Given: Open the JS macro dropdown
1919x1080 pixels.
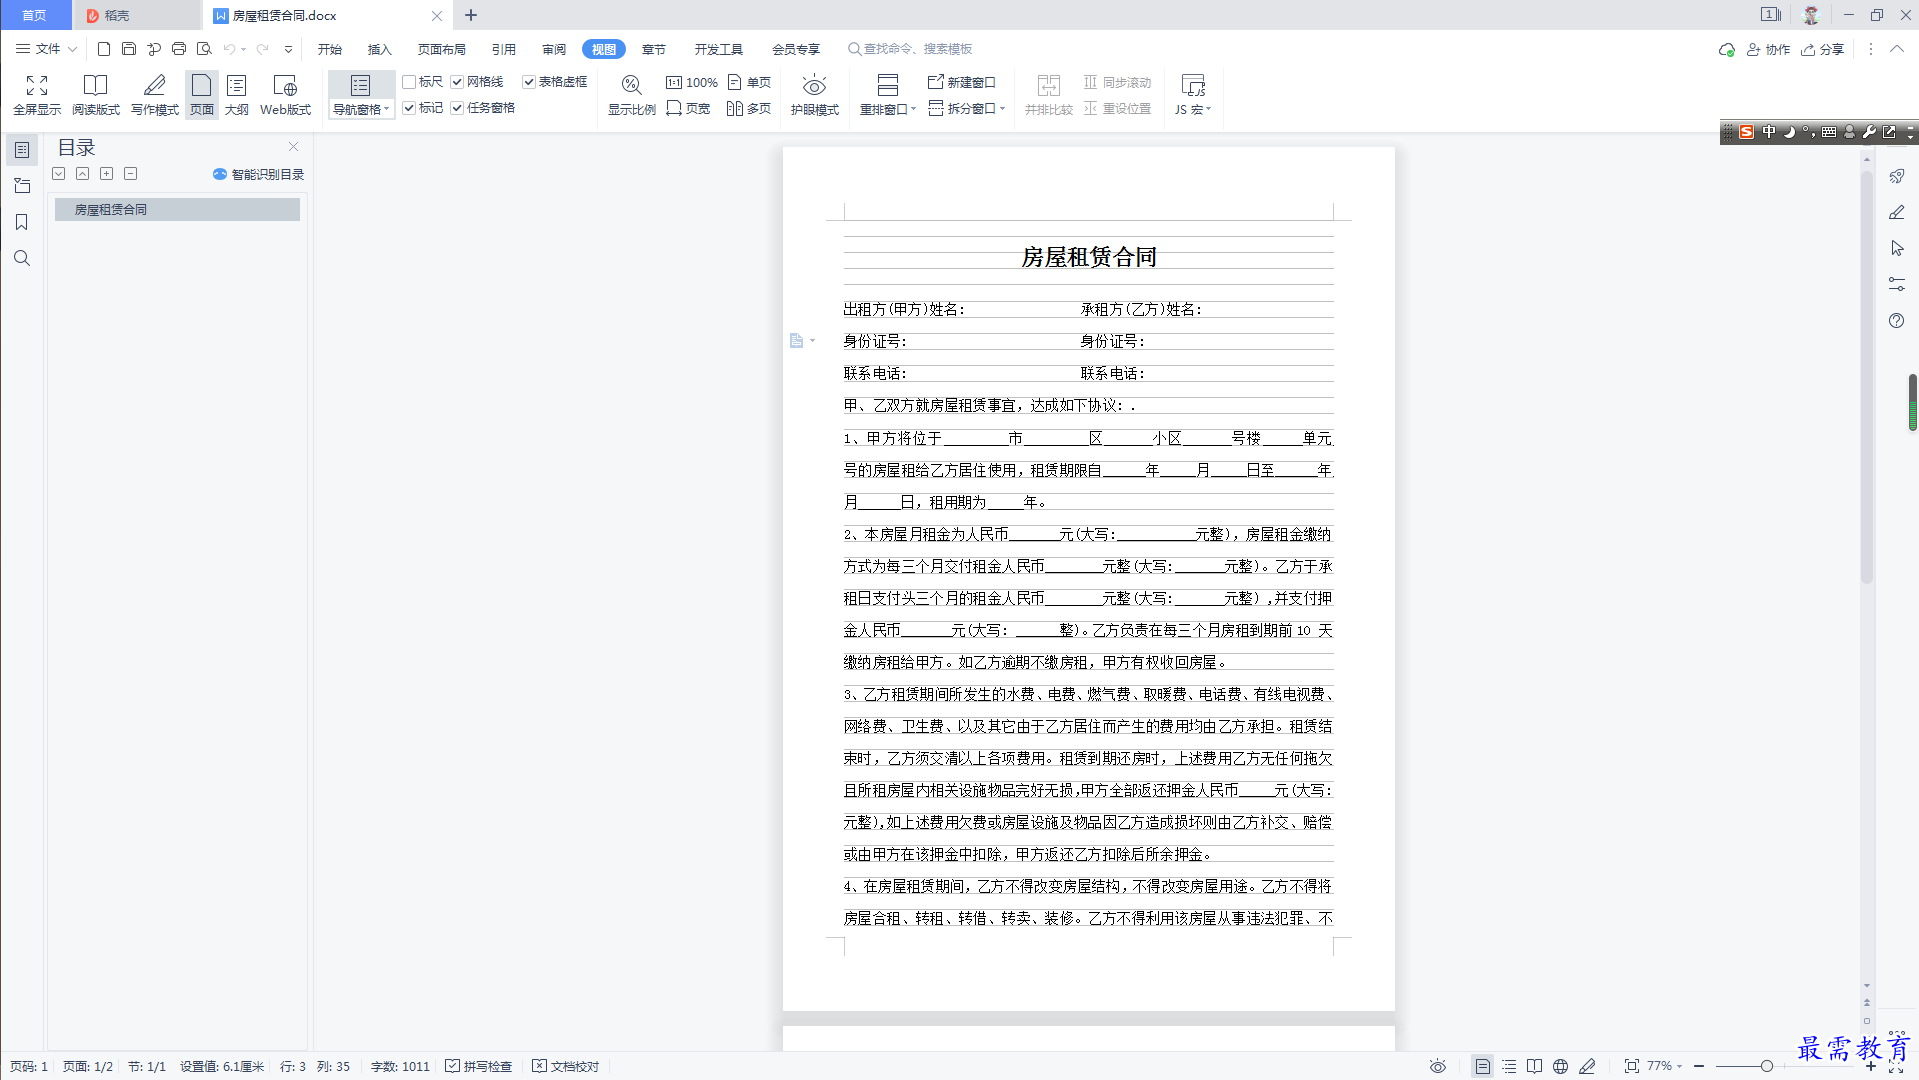Looking at the screenshot, I should (1193, 110).
